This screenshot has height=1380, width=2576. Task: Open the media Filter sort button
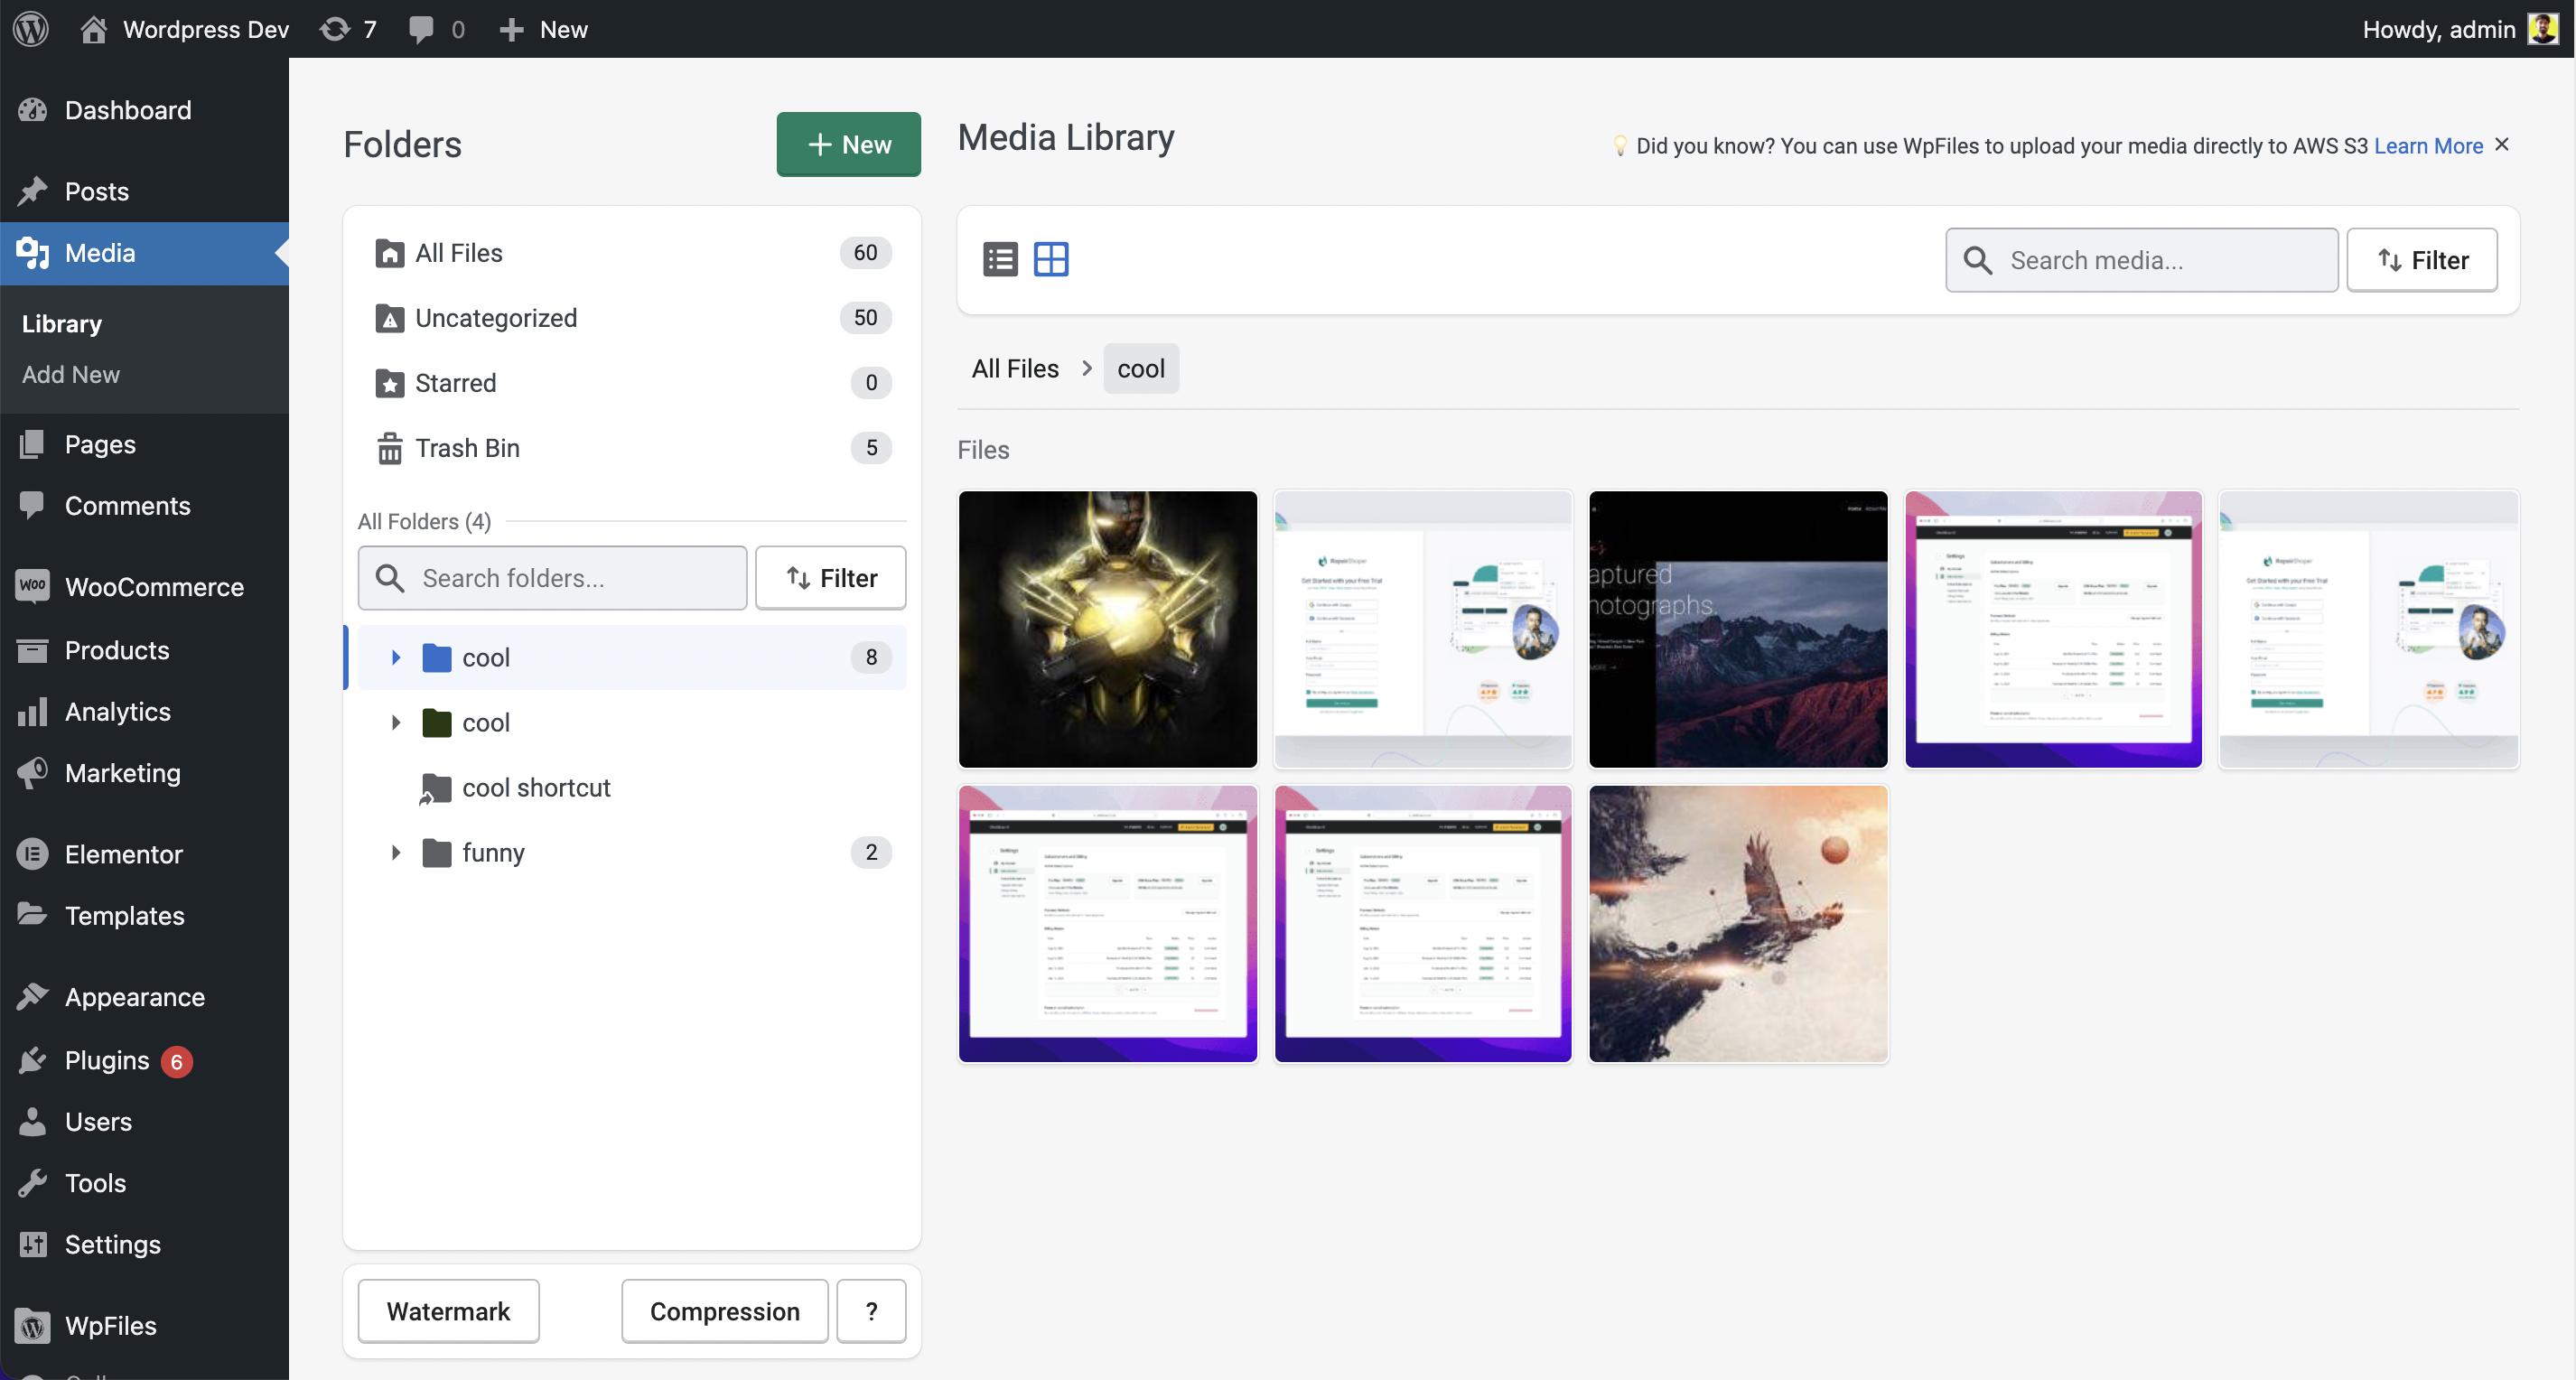pos(2421,260)
